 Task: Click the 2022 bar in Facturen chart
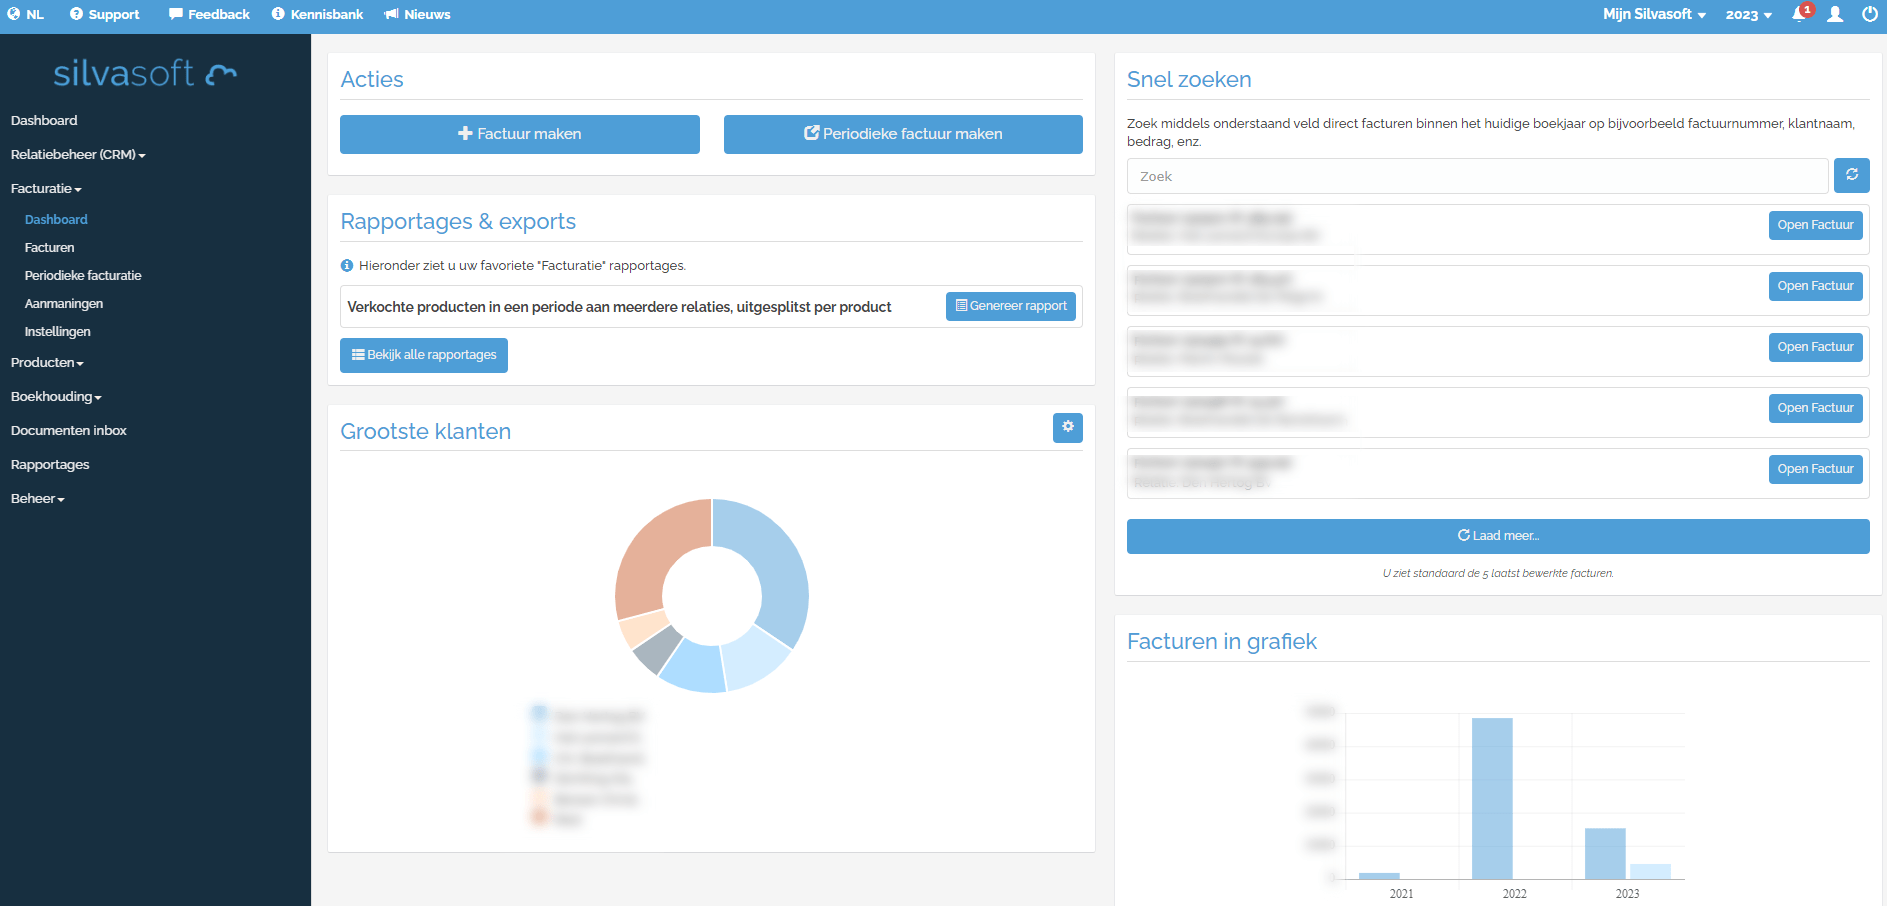click(1491, 798)
